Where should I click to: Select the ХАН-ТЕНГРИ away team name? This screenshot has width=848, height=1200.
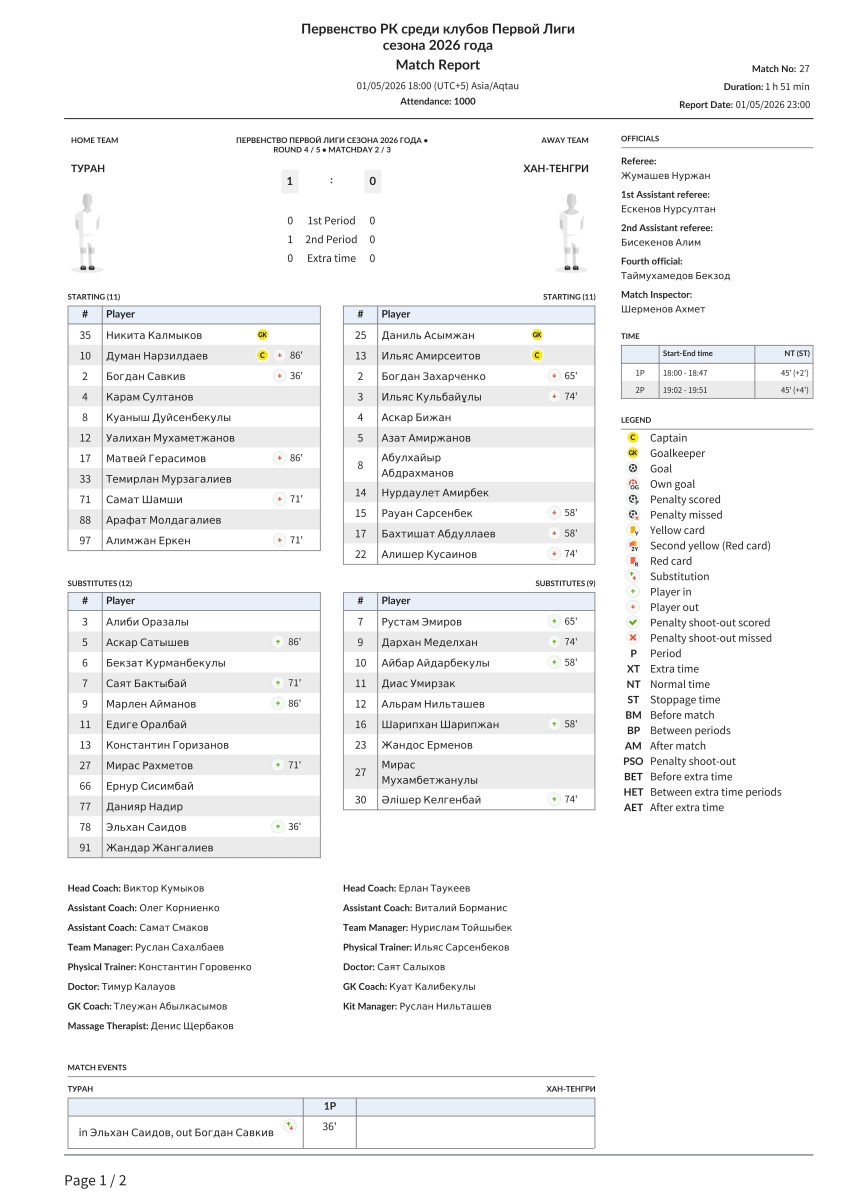pyautogui.click(x=556, y=169)
